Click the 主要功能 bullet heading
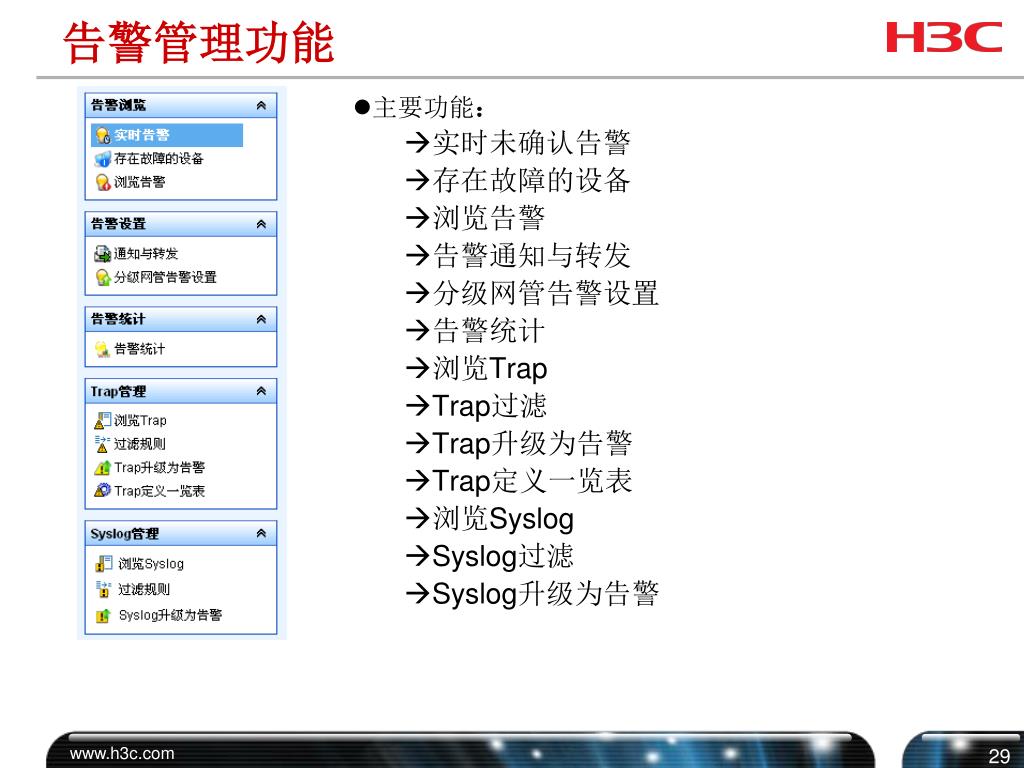This screenshot has width=1024, height=768. (x=428, y=108)
